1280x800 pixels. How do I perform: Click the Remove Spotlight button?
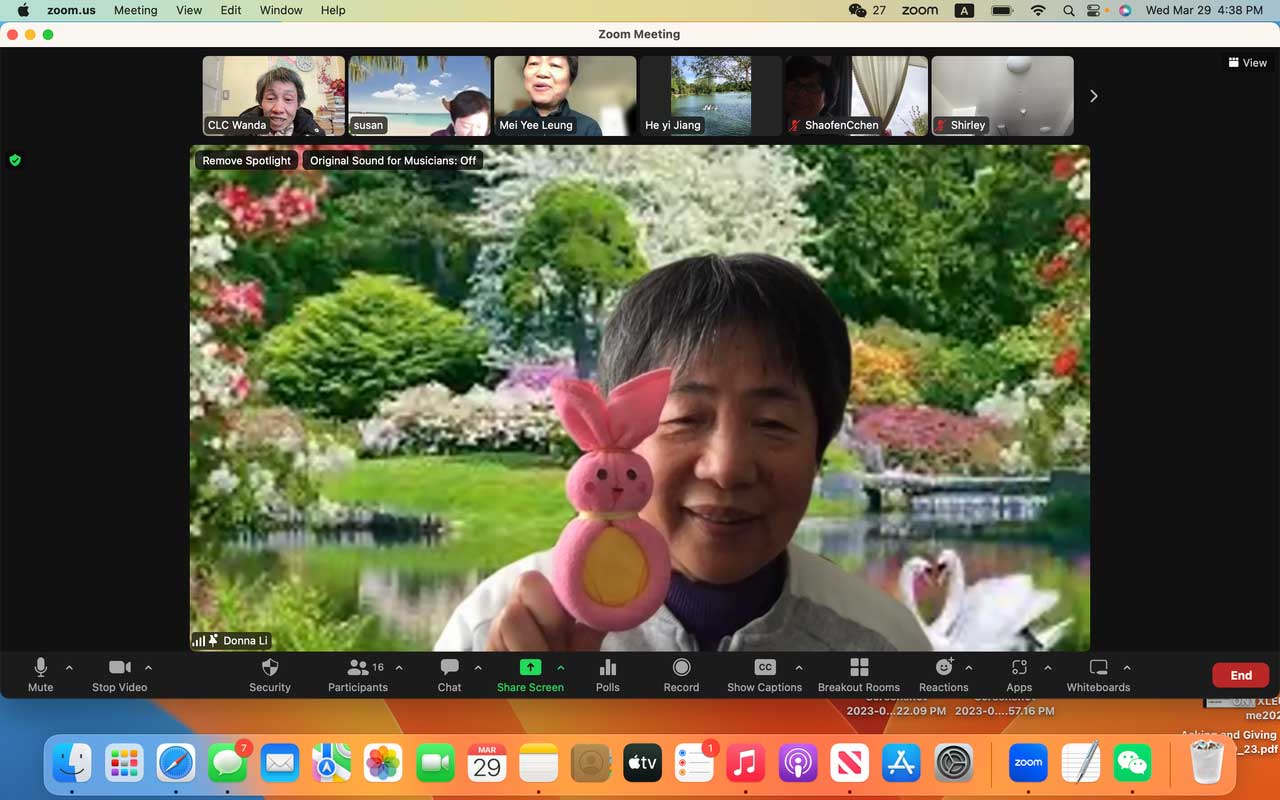pos(246,160)
